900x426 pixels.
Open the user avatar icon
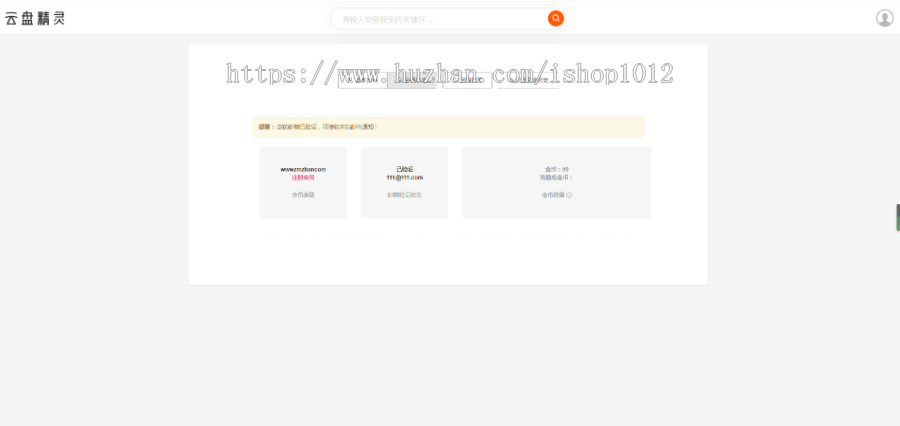click(885, 18)
